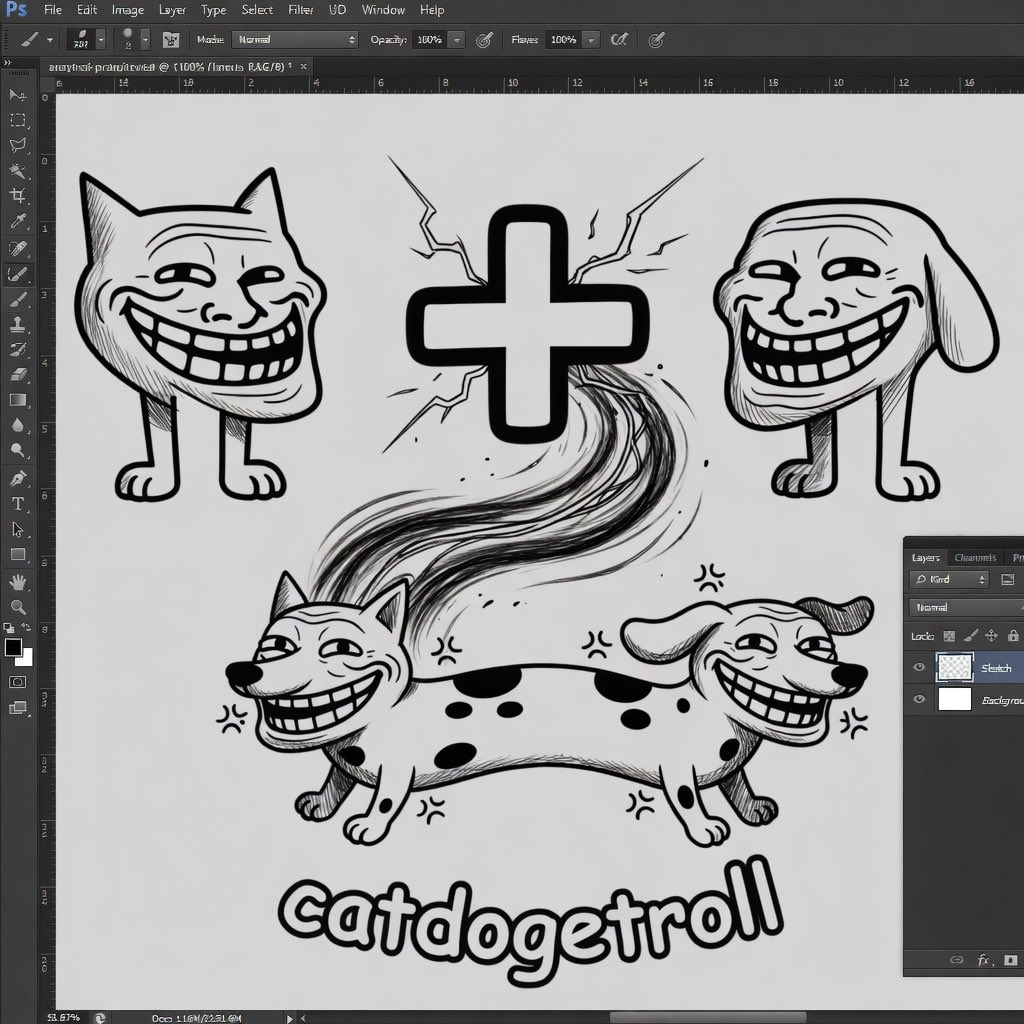The width and height of the screenshot is (1024, 1024).
Task: Add a layer mask icon
Action: (1010, 959)
